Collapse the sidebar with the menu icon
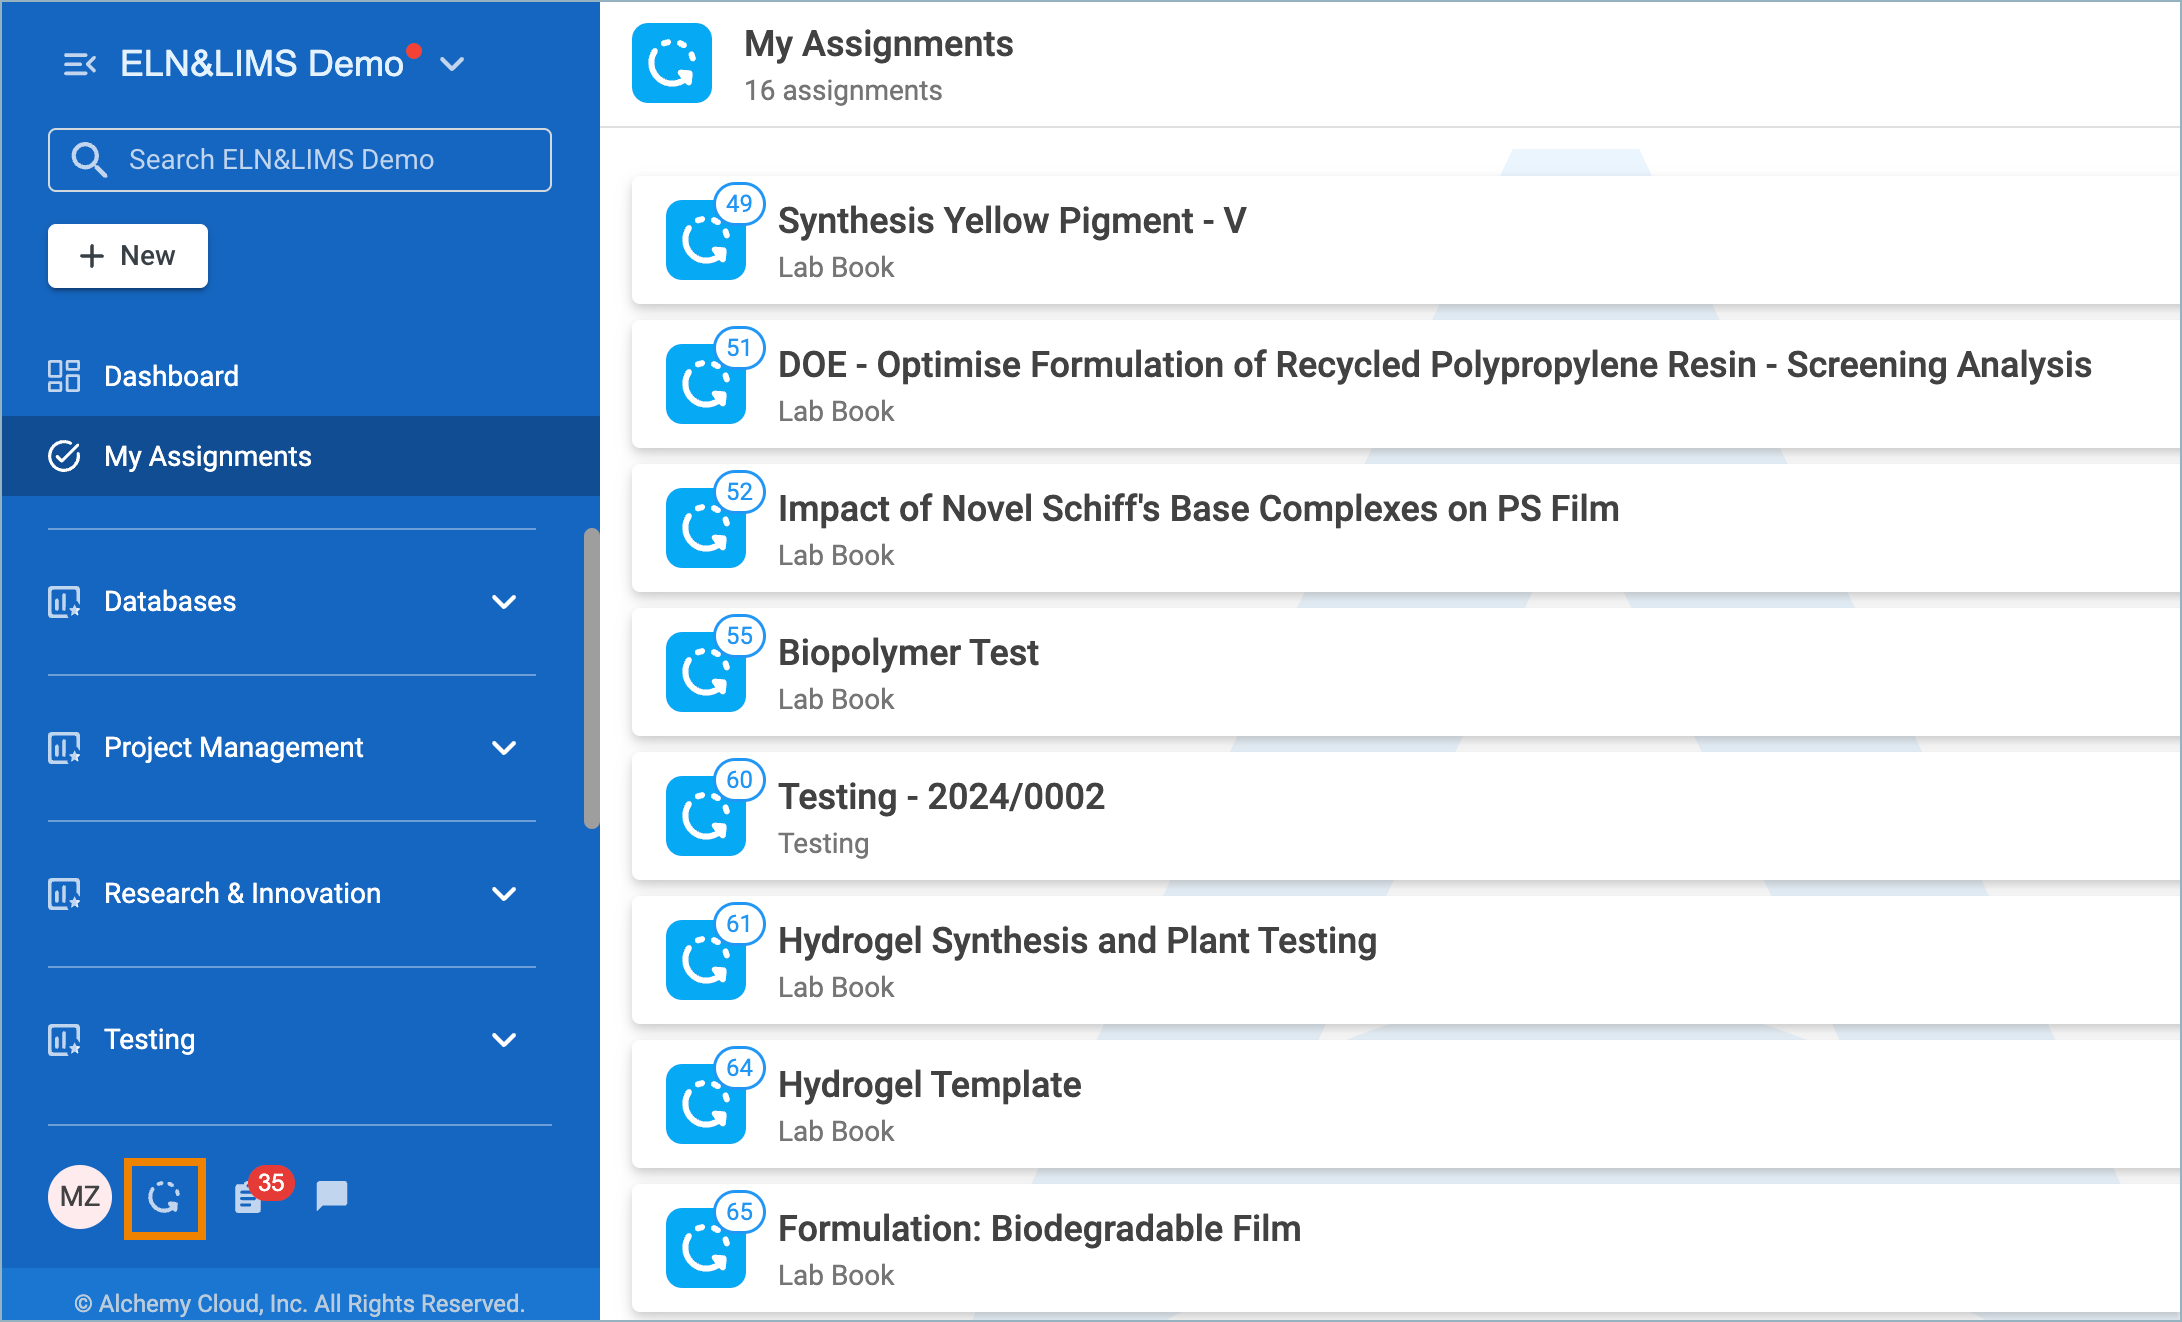This screenshot has width=2182, height=1322. pyautogui.click(x=79, y=65)
